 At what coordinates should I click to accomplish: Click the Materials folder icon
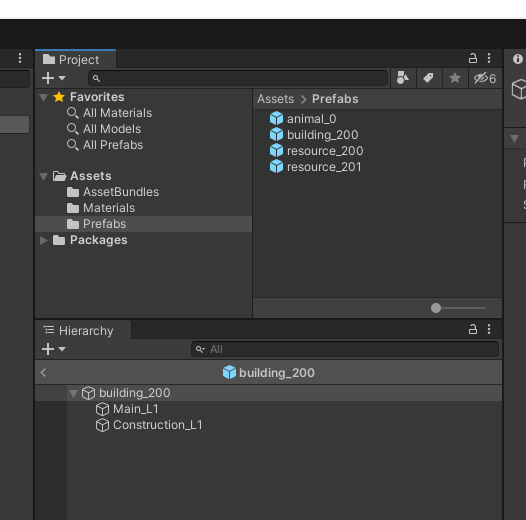click(73, 208)
